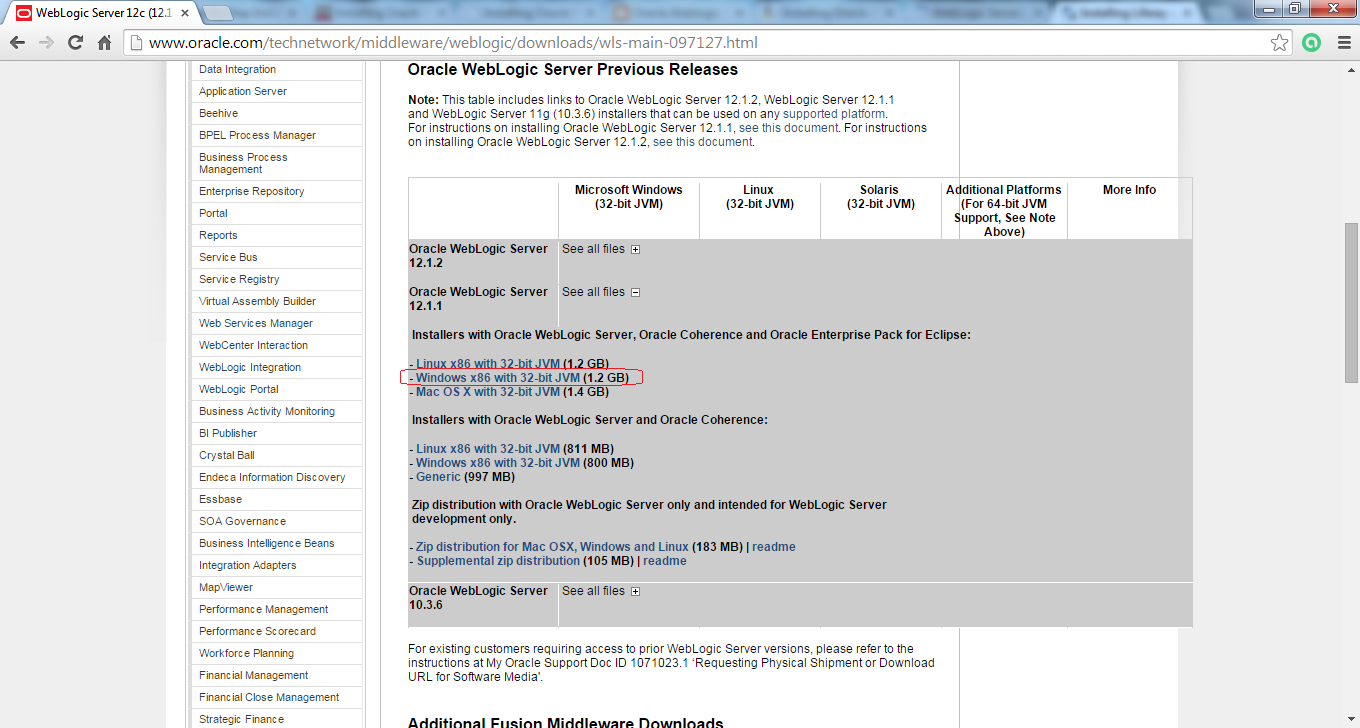The image size is (1360, 728).
Task: Reload the current page
Action: click(74, 42)
